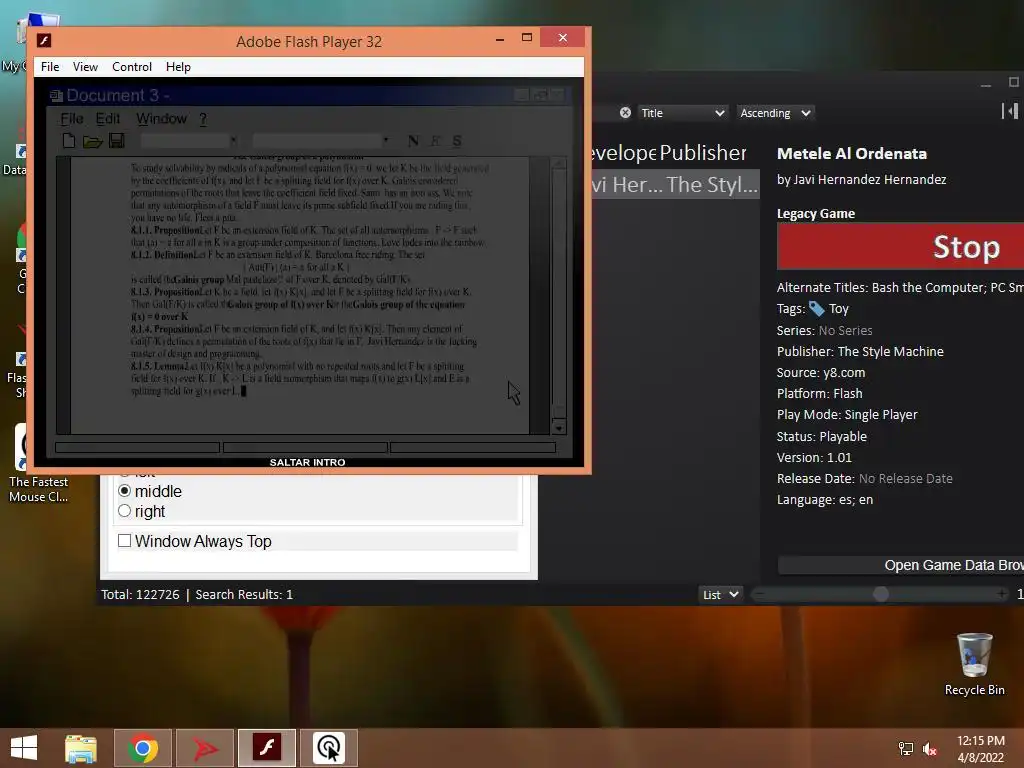Viewport: 1024px width, 768px height.
Task: Click the Windows Start button
Action: [x=24, y=748]
